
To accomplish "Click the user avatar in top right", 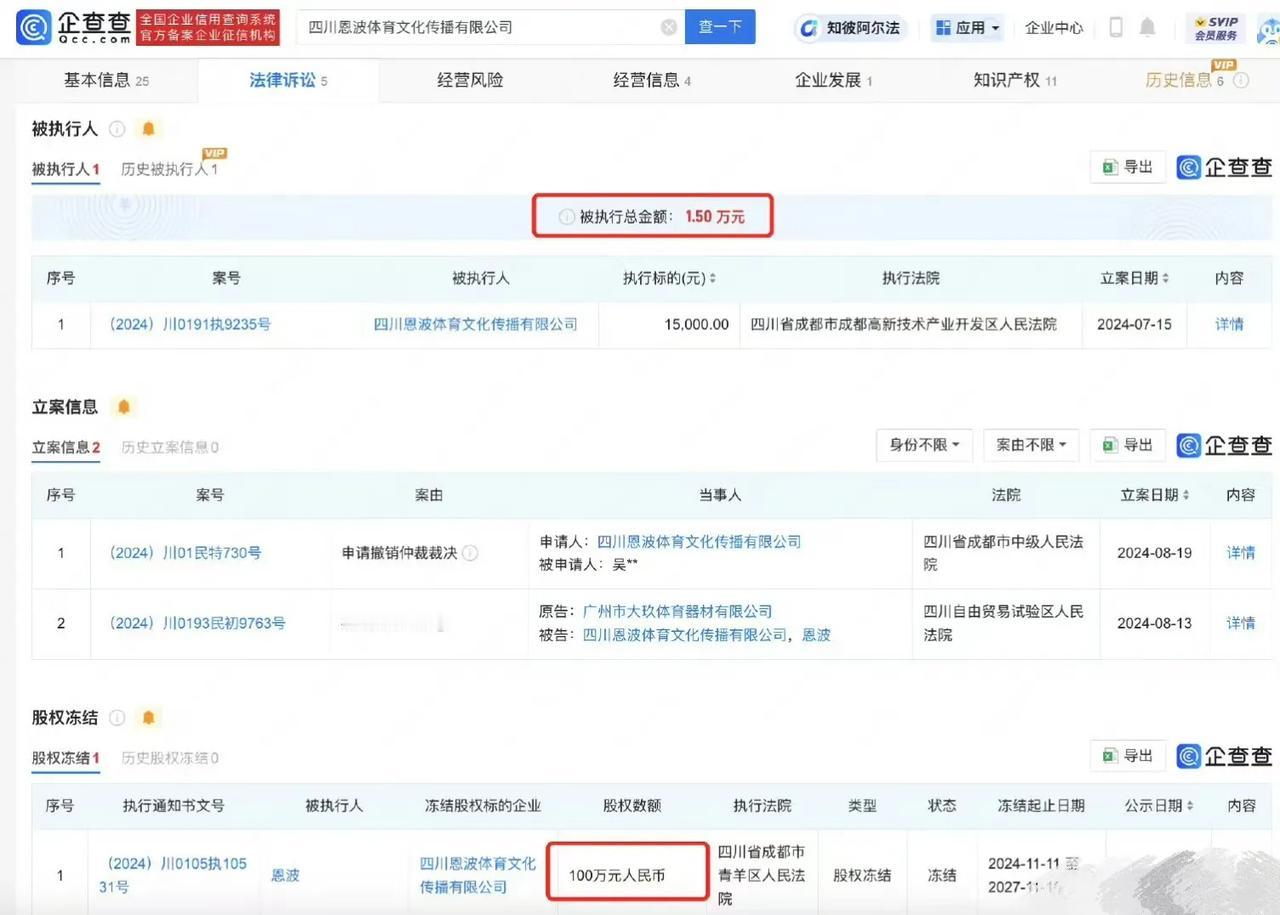I will pos(1266,28).
